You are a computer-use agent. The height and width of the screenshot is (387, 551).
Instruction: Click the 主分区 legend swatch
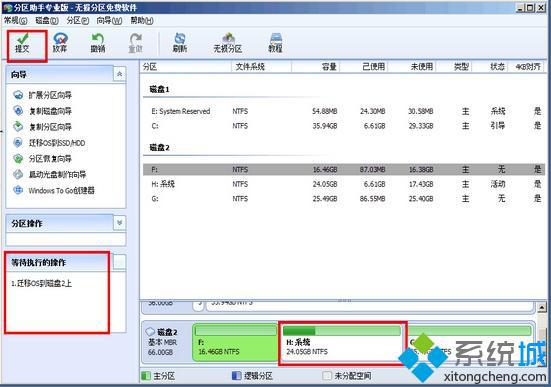click(145, 376)
